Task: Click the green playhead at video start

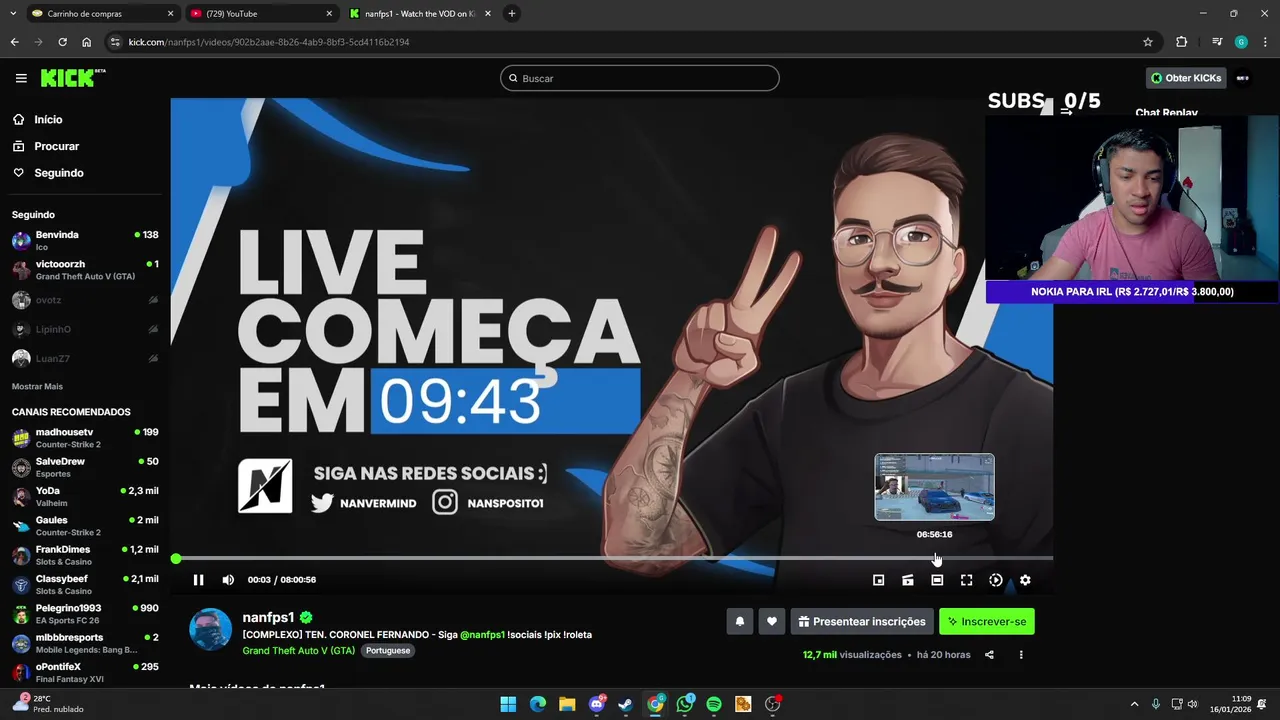Action: click(176, 559)
